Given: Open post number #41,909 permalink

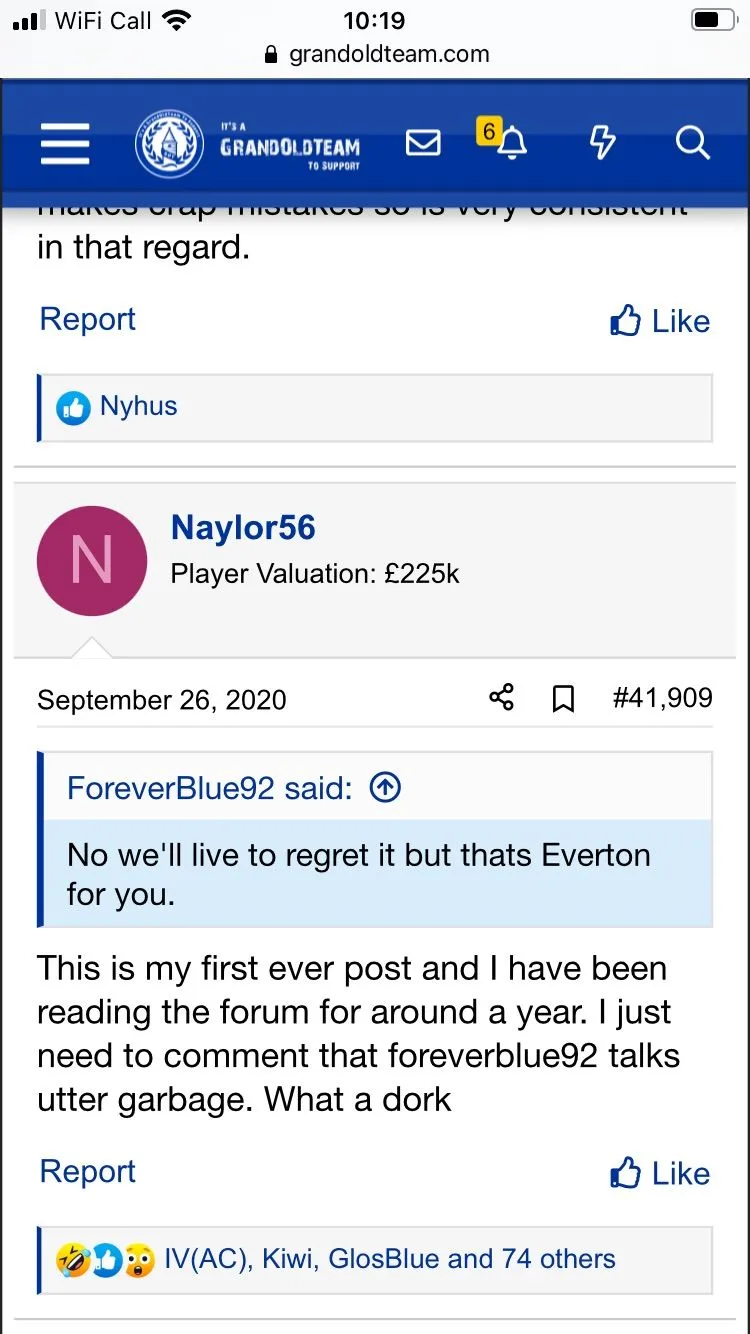Looking at the screenshot, I should click(x=662, y=698).
